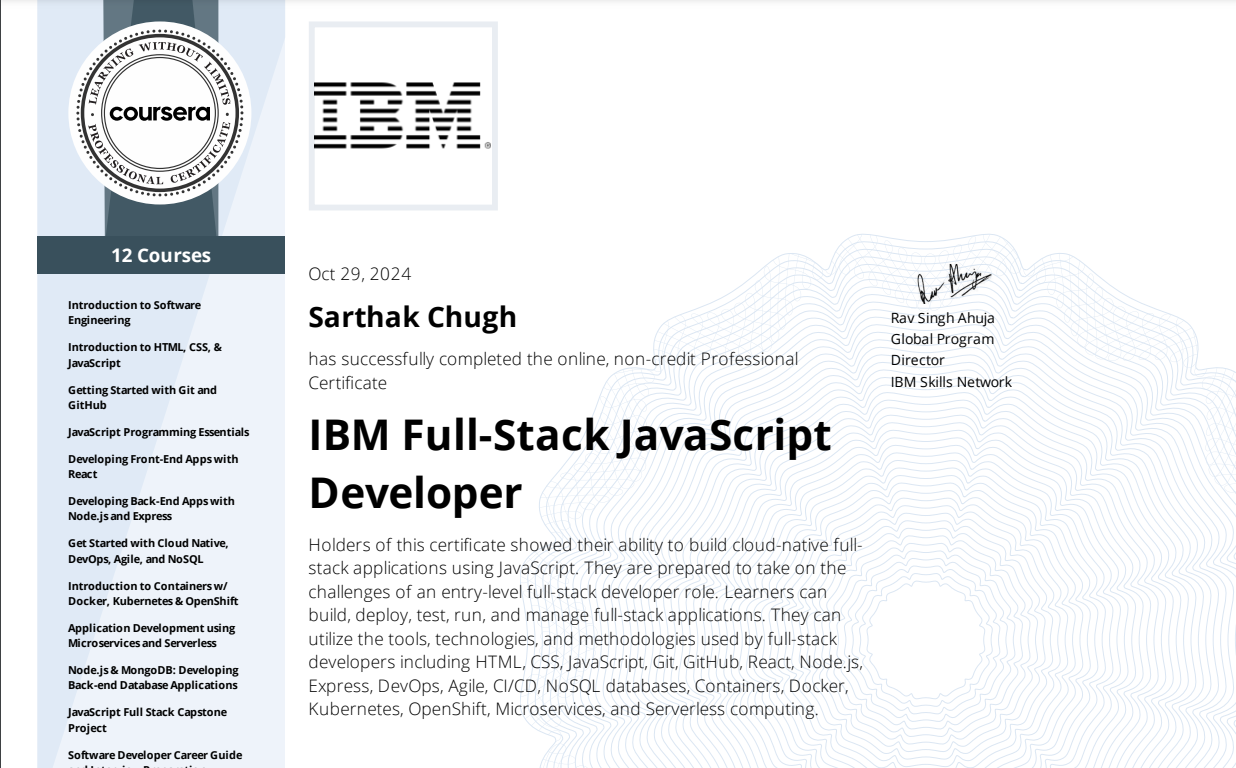Image resolution: width=1236 pixels, height=768 pixels.
Task: Select 'JavaScript Programming Essentials' course entry
Action: [x=159, y=432]
